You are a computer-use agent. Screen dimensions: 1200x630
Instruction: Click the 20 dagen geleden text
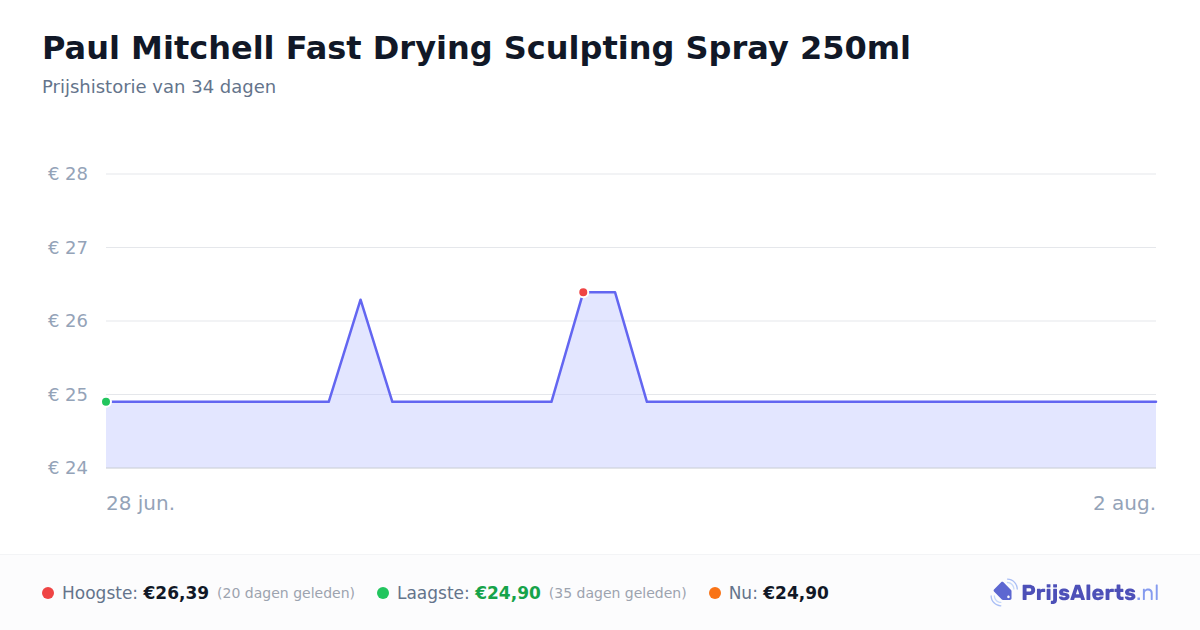coord(286,593)
